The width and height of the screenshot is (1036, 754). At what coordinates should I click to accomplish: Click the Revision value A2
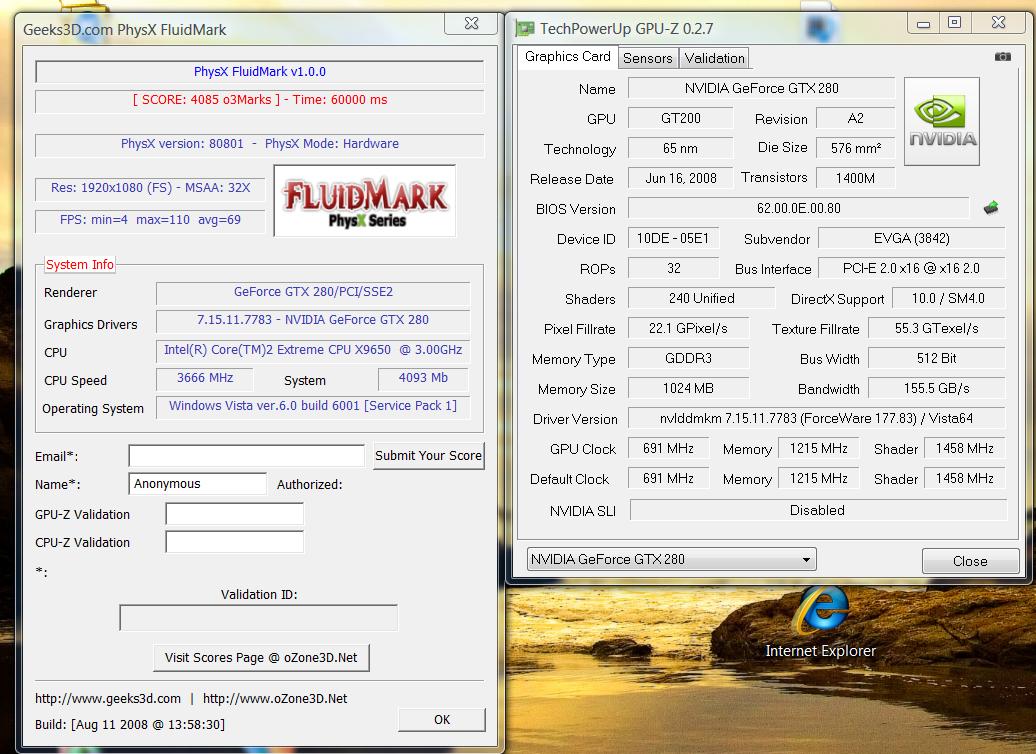[856, 118]
